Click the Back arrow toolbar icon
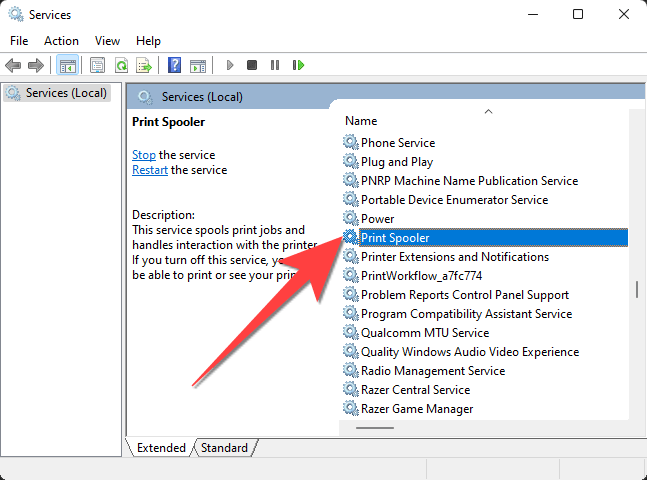Image resolution: width=647 pixels, height=480 pixels. click(x=13, y=65)
